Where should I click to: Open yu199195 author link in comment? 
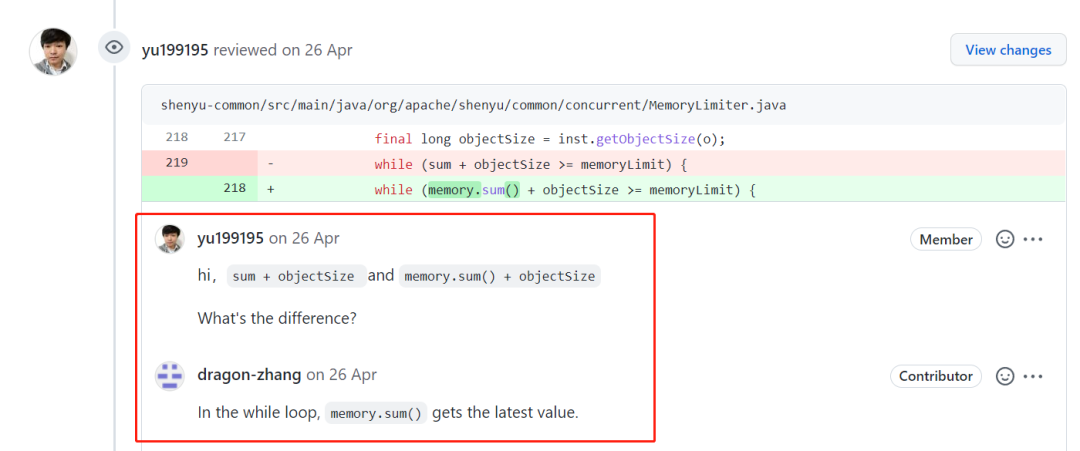230,238
